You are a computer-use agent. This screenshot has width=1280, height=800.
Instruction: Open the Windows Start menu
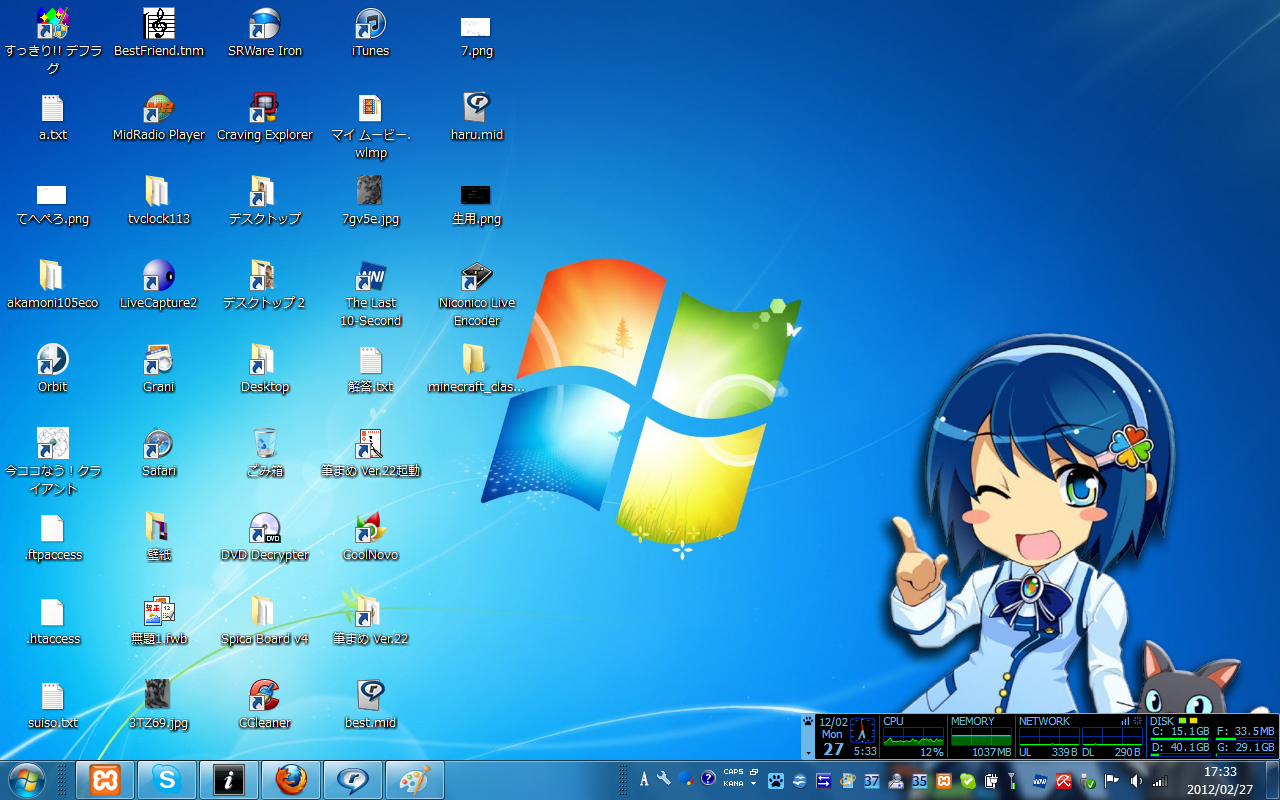(x=27, y=779)
